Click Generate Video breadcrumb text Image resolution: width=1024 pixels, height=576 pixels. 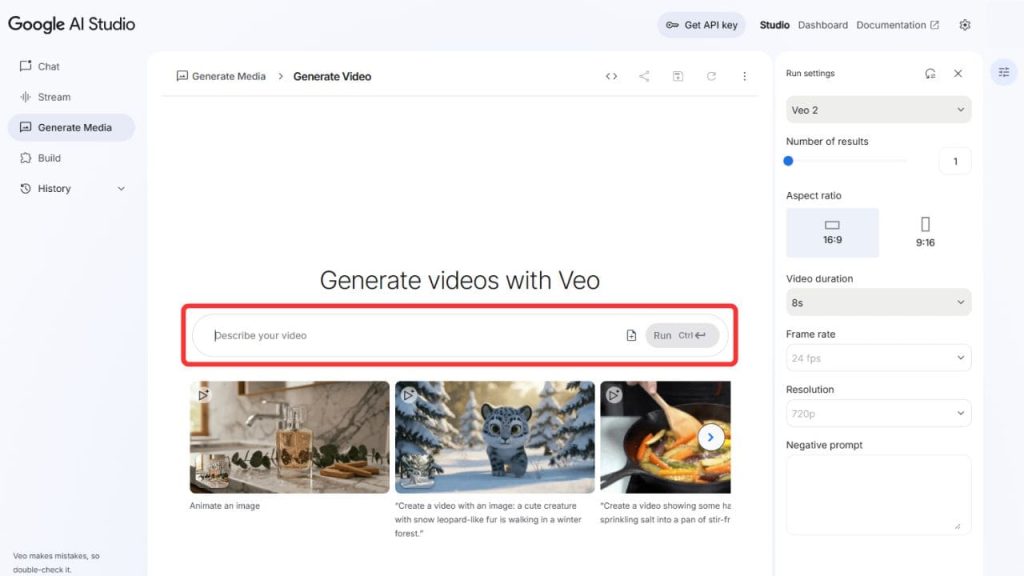332,76
